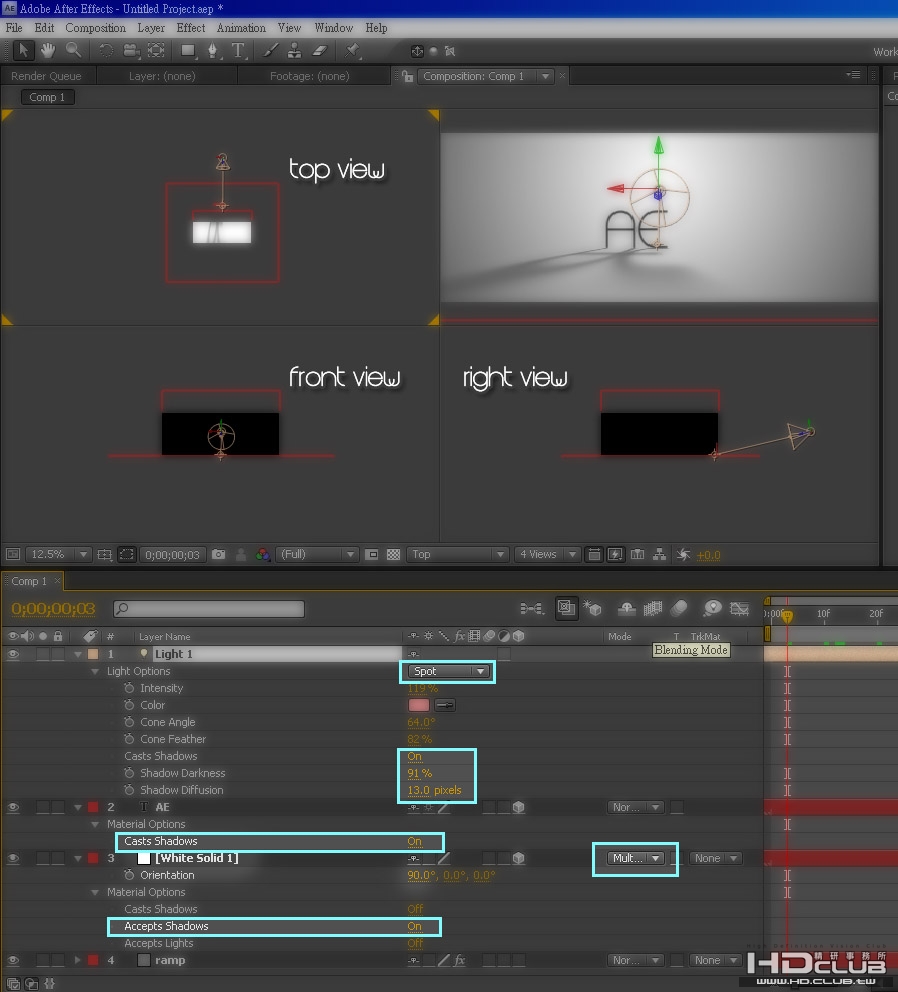Open the Comp Flowchart icon
The height and width of the screenshot is (992, 898).
point(659,555)
